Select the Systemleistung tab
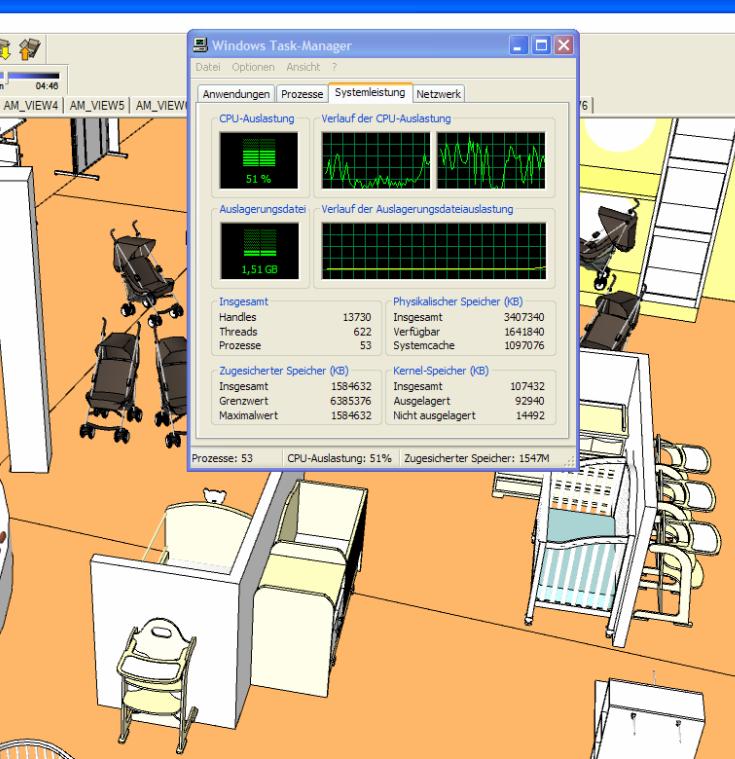Screen dimensions: 735x759 (x=370, y=92)
